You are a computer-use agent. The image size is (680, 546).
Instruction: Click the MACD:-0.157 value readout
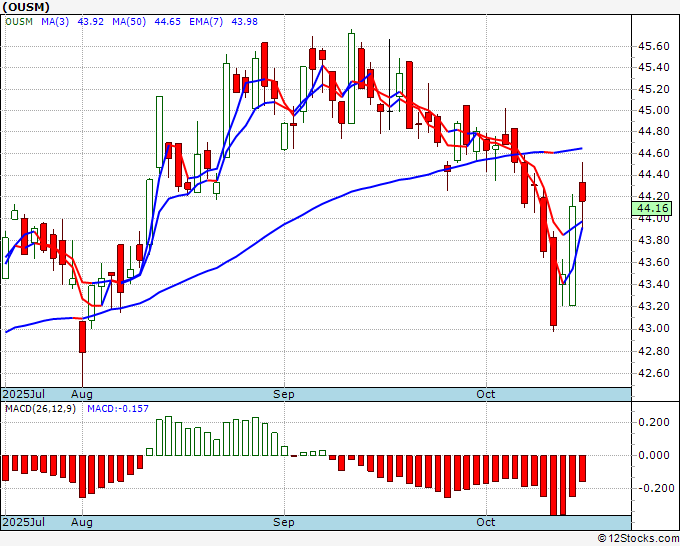coord(118,409)
